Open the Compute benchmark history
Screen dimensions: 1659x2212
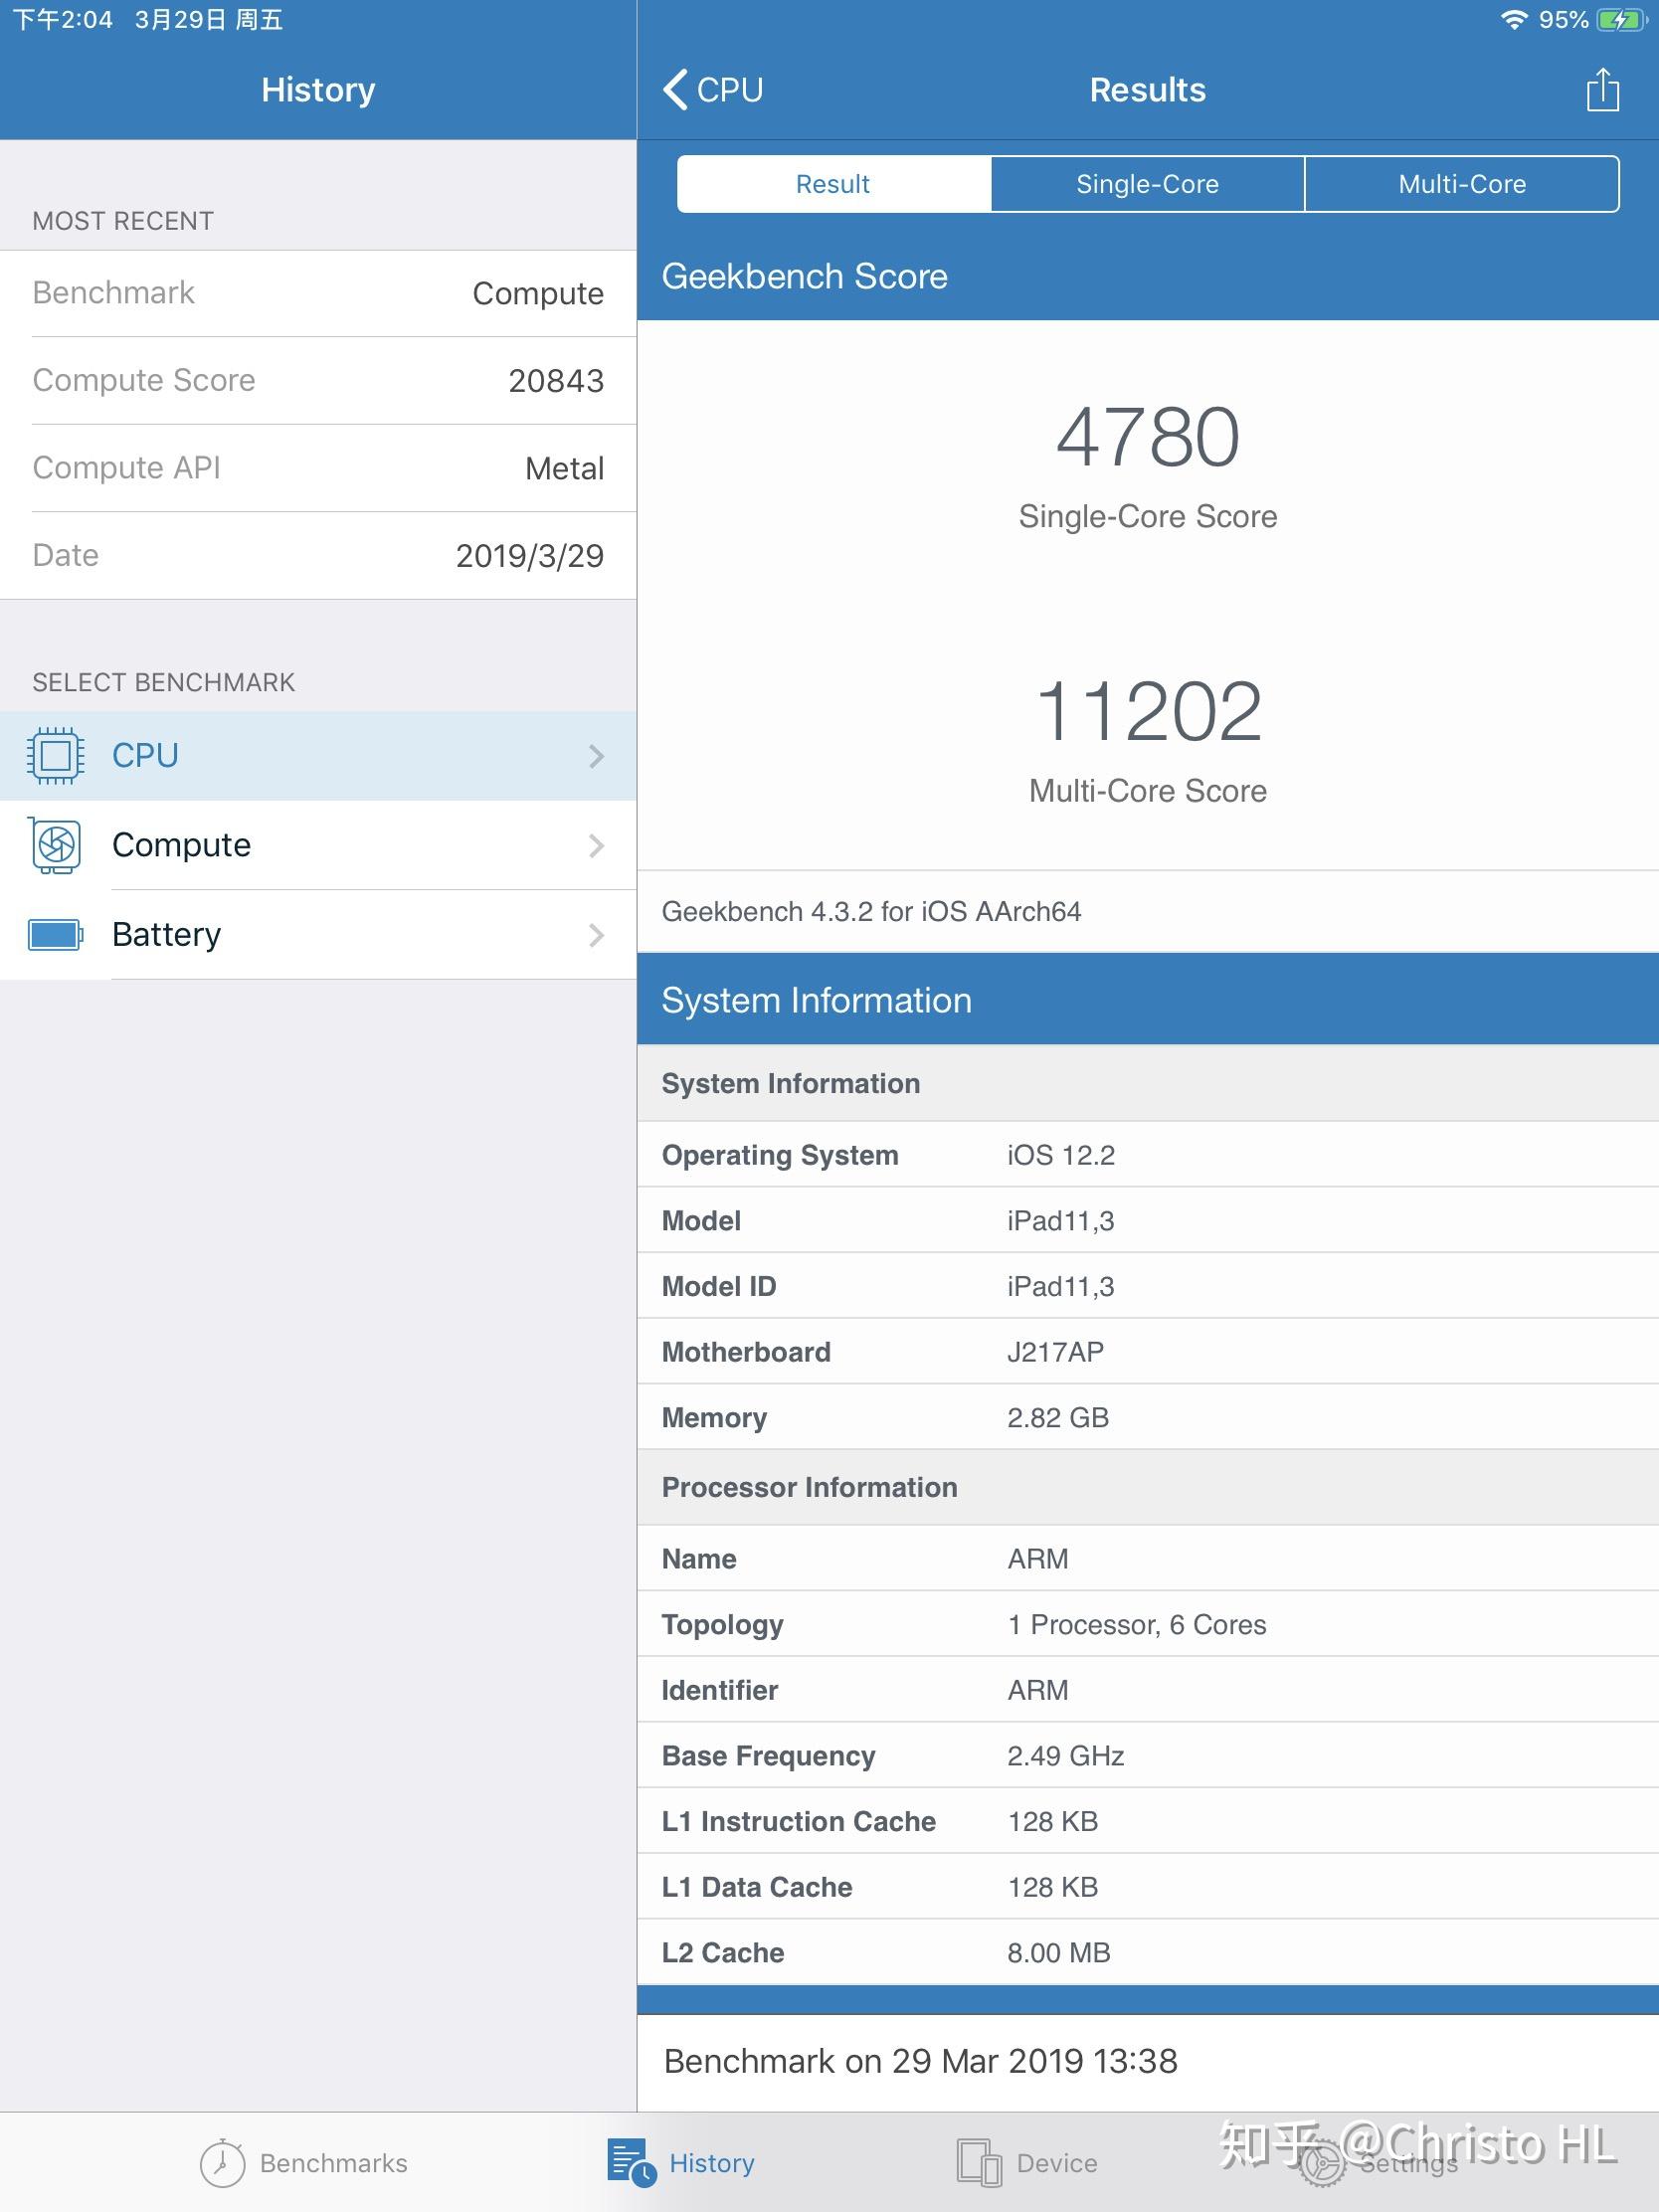click(318, 845)
